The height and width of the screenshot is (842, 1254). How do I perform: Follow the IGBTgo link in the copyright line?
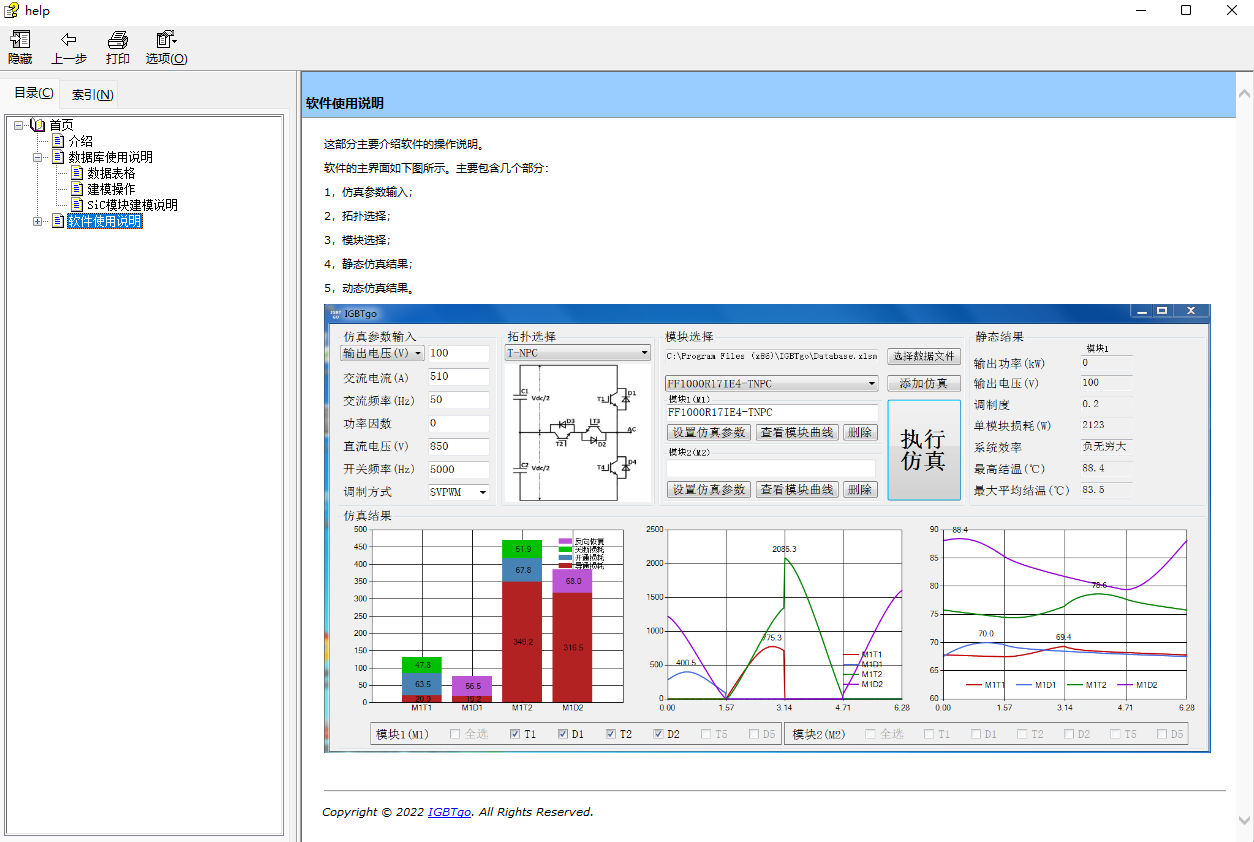click(449, 812)
